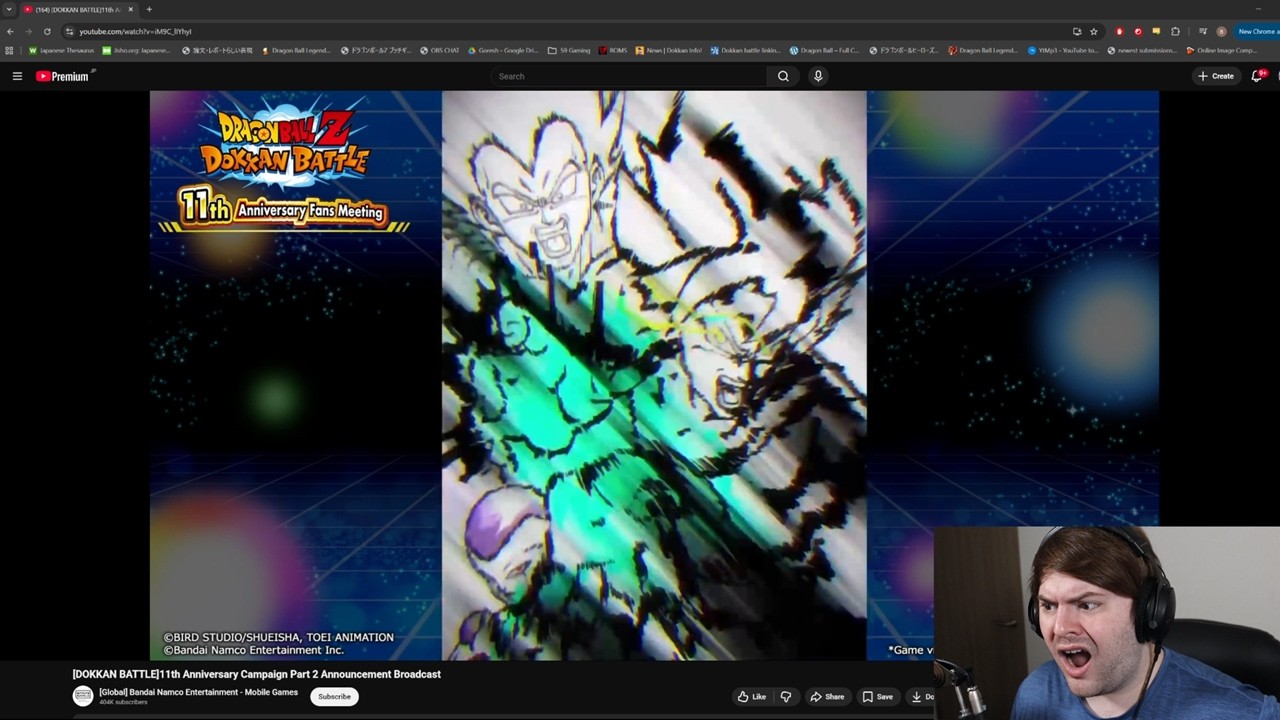
Task: Close the DOKKAN BATTLE YouTube tab
Action: coord(130,9)
